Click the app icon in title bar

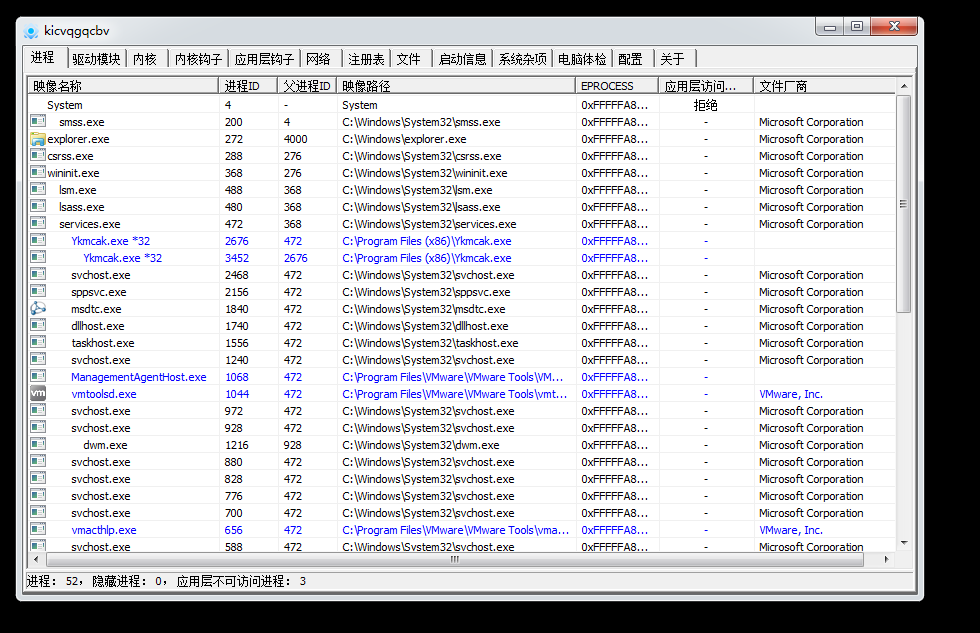[x=31, y=31]
